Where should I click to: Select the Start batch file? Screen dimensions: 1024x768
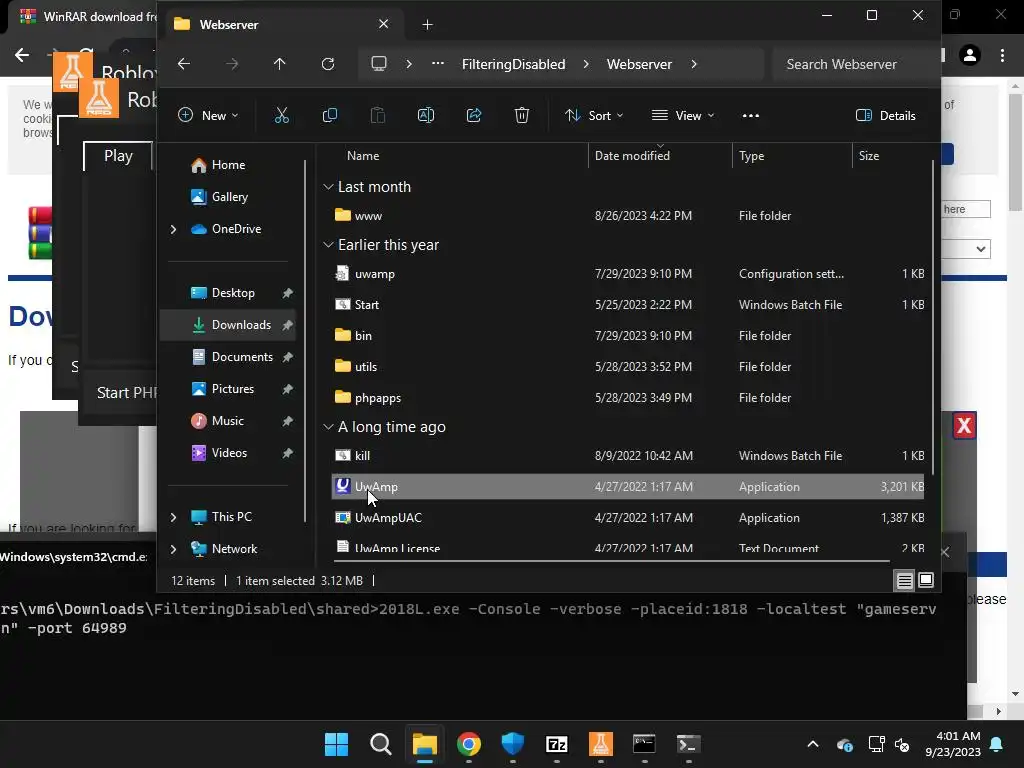[628, 304]
